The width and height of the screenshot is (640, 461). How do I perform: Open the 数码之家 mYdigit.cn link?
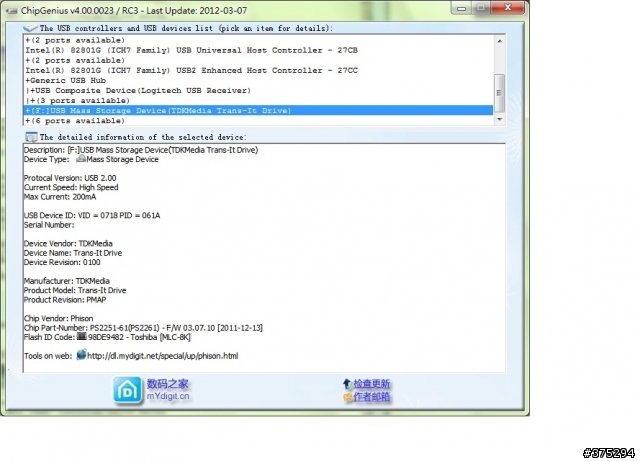(x=168, y=390)
